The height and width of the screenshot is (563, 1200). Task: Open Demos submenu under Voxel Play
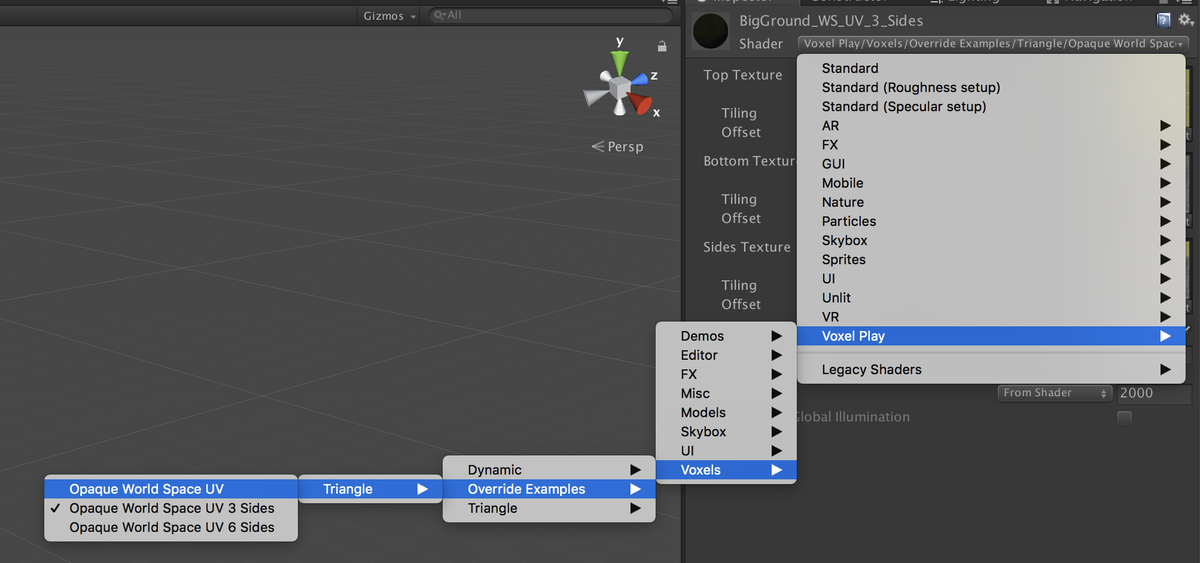click(x=726, y=336)
